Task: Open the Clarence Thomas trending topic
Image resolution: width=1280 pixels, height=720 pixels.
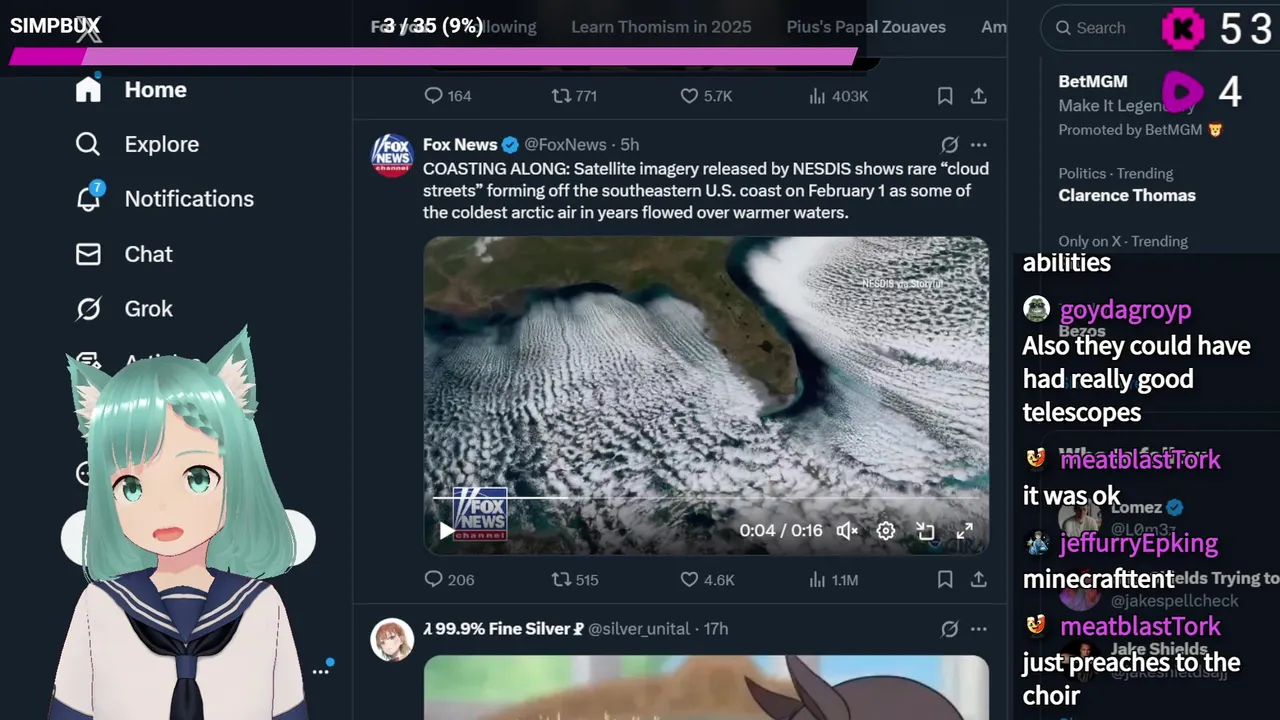Action: coord(1127,195)
